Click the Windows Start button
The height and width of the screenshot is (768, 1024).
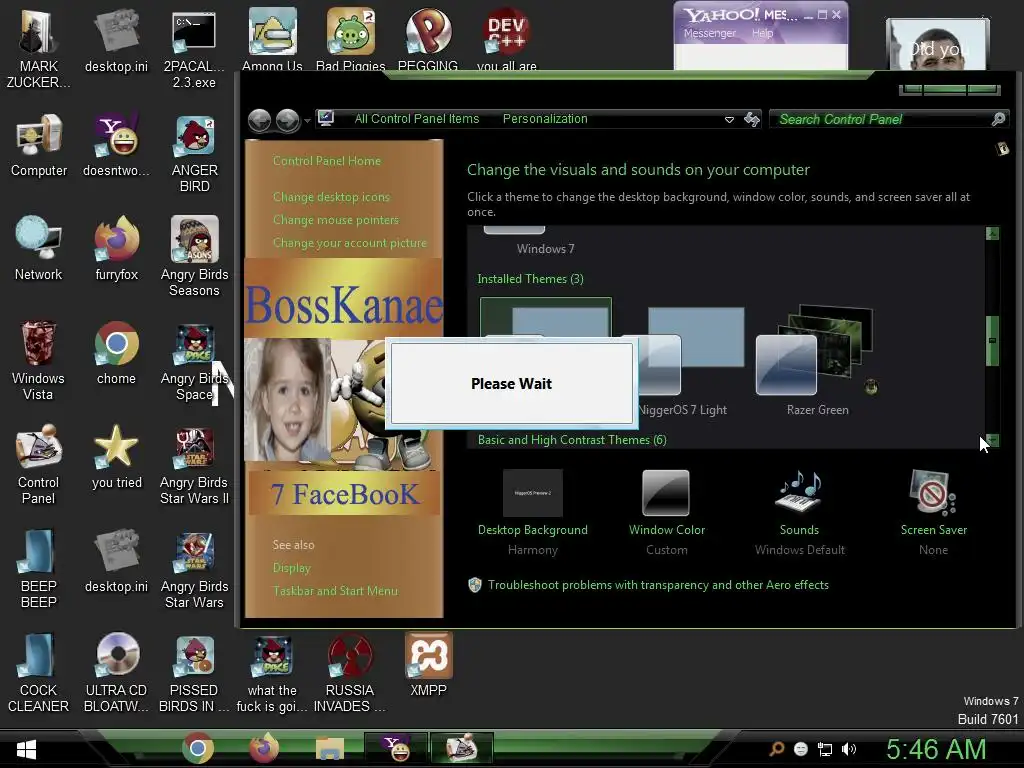click(26, 748)
